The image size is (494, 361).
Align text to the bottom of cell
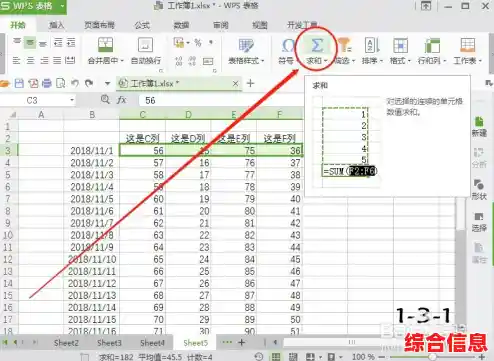click(43, 43)
